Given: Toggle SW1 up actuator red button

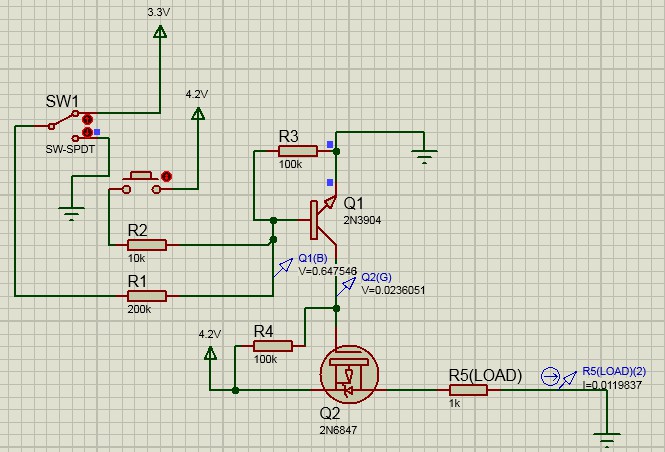Looking at the screenshot, I should pos(88,119).
